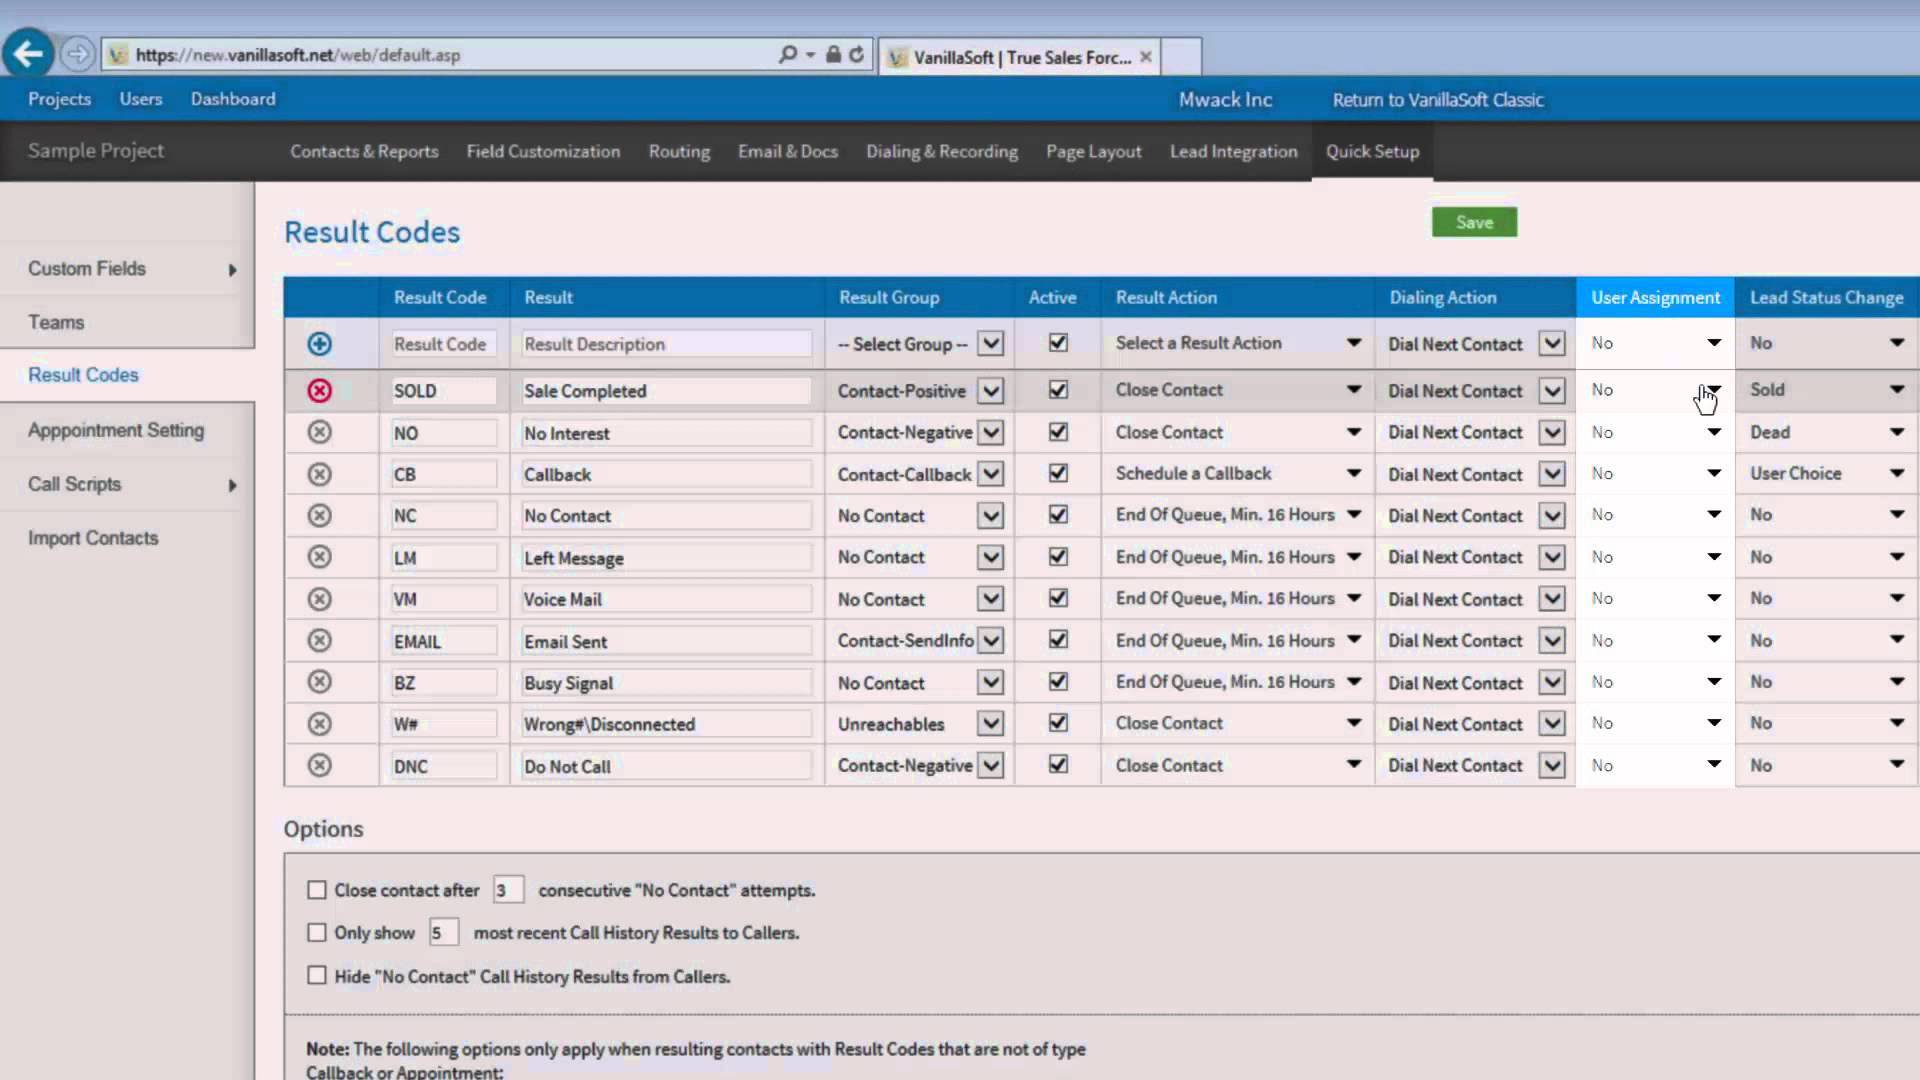Click the browser URL address field
1920x1080 pixels.
440,55
